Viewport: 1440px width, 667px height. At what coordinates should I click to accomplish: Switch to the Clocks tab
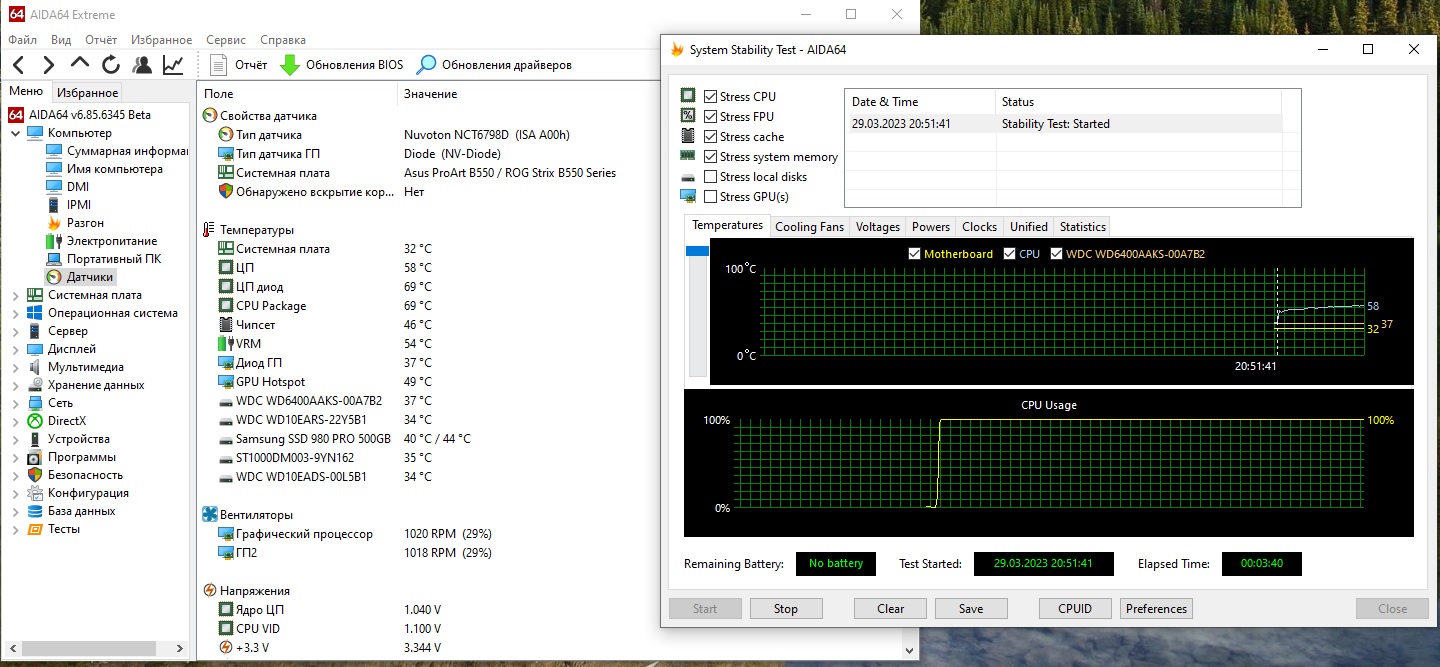click(979, 227)
